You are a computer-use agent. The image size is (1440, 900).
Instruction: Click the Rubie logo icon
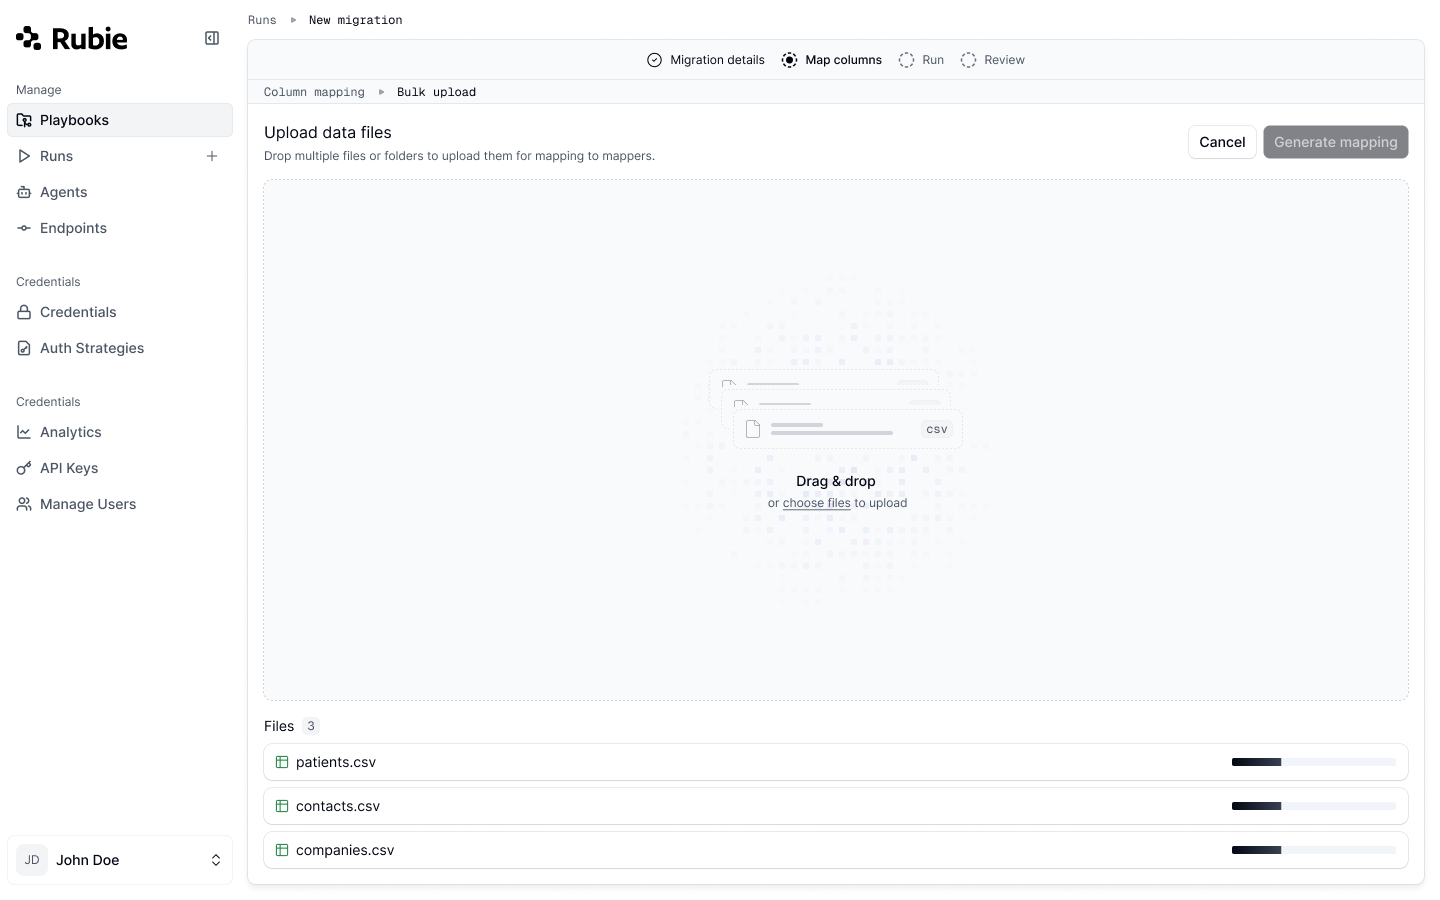point(28,38)
